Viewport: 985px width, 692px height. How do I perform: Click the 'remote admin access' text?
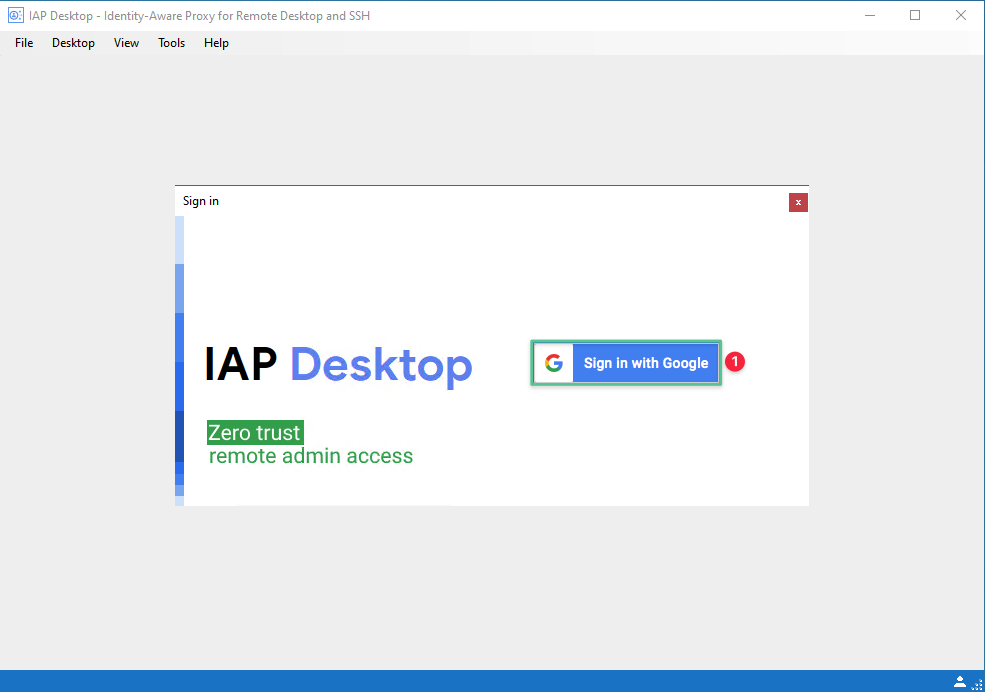311,456
